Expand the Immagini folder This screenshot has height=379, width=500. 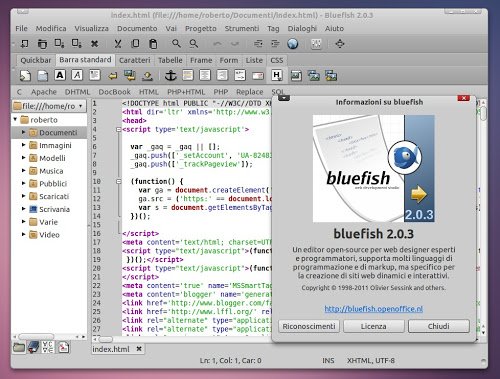24,145
